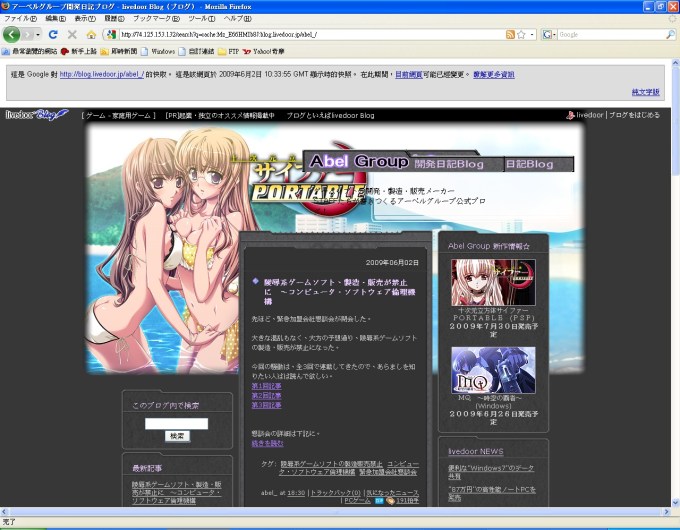Screen dimensions: 680x530
Task: Open the ツール (Tools) menu
Action: point(202,19)
